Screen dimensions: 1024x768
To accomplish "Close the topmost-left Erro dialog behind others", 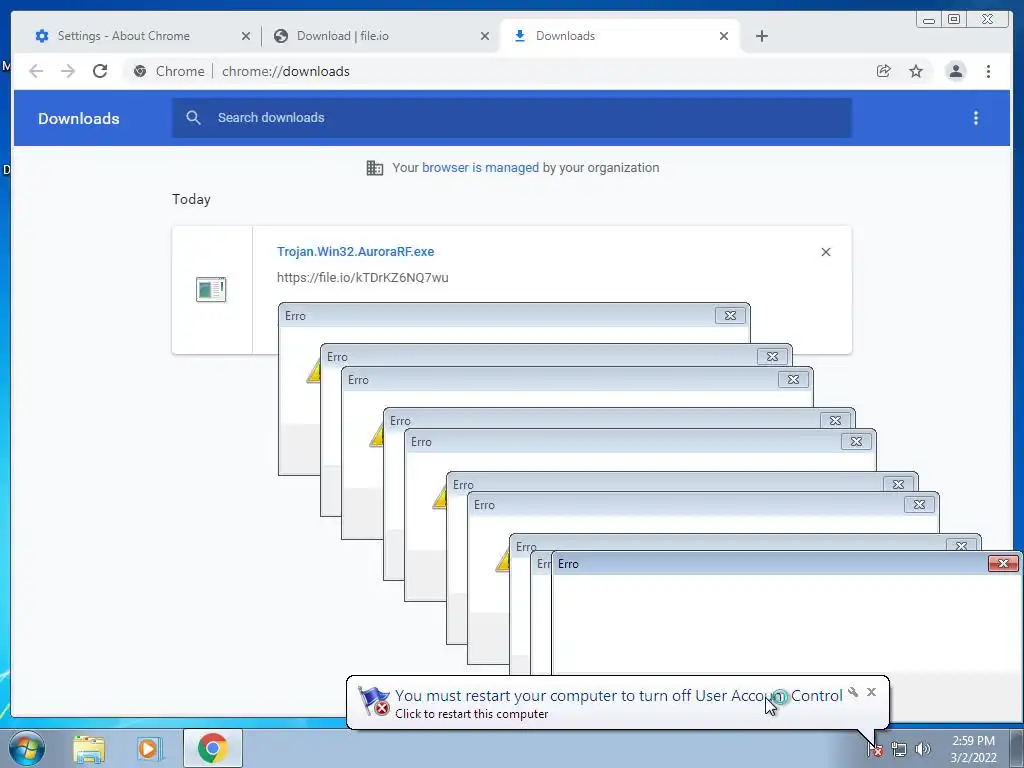I will (x=730, y=315).
